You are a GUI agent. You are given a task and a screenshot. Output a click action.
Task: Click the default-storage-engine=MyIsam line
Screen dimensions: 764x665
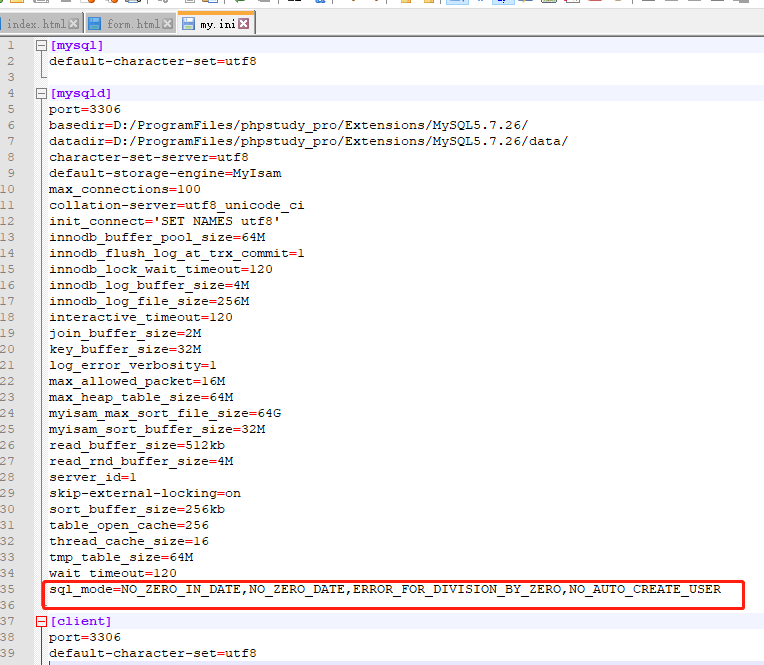pos(165,173)
